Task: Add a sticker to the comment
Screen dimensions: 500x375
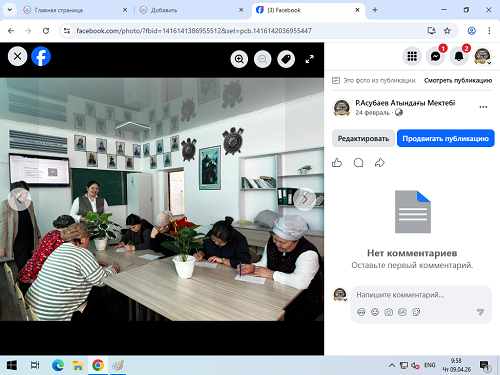Action: coord(416,312)
